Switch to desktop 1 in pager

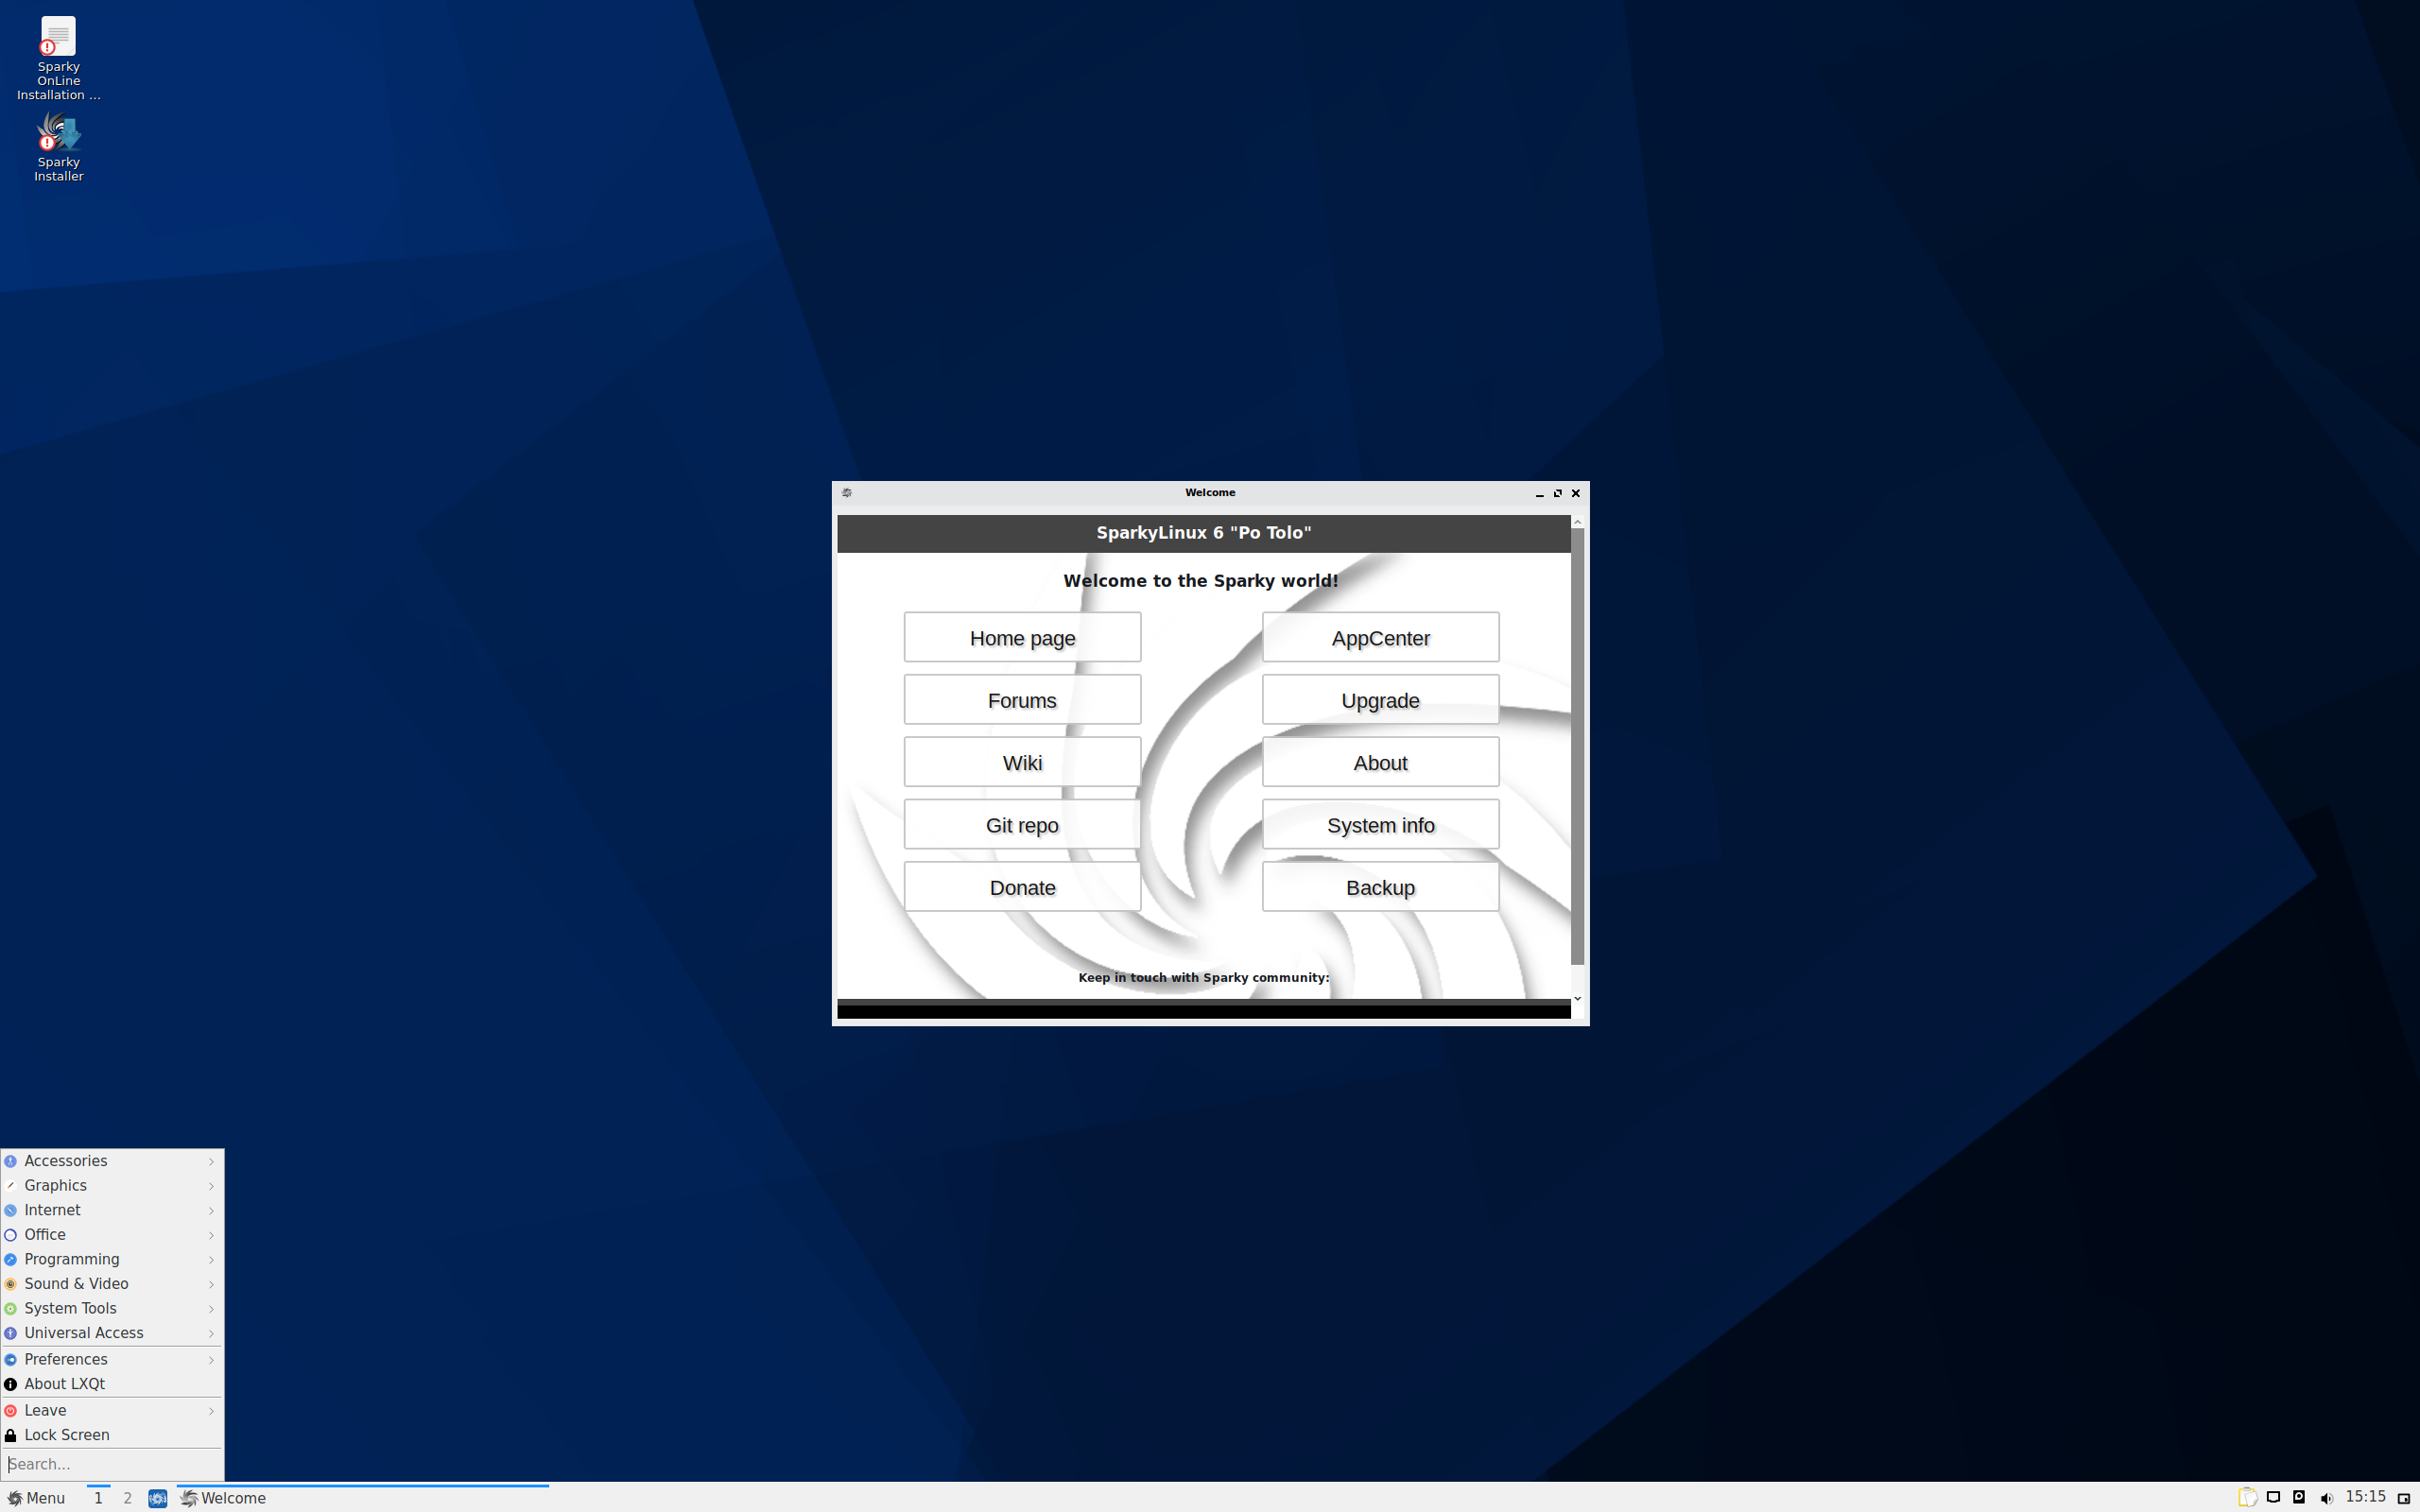[x=98, y=1498]
